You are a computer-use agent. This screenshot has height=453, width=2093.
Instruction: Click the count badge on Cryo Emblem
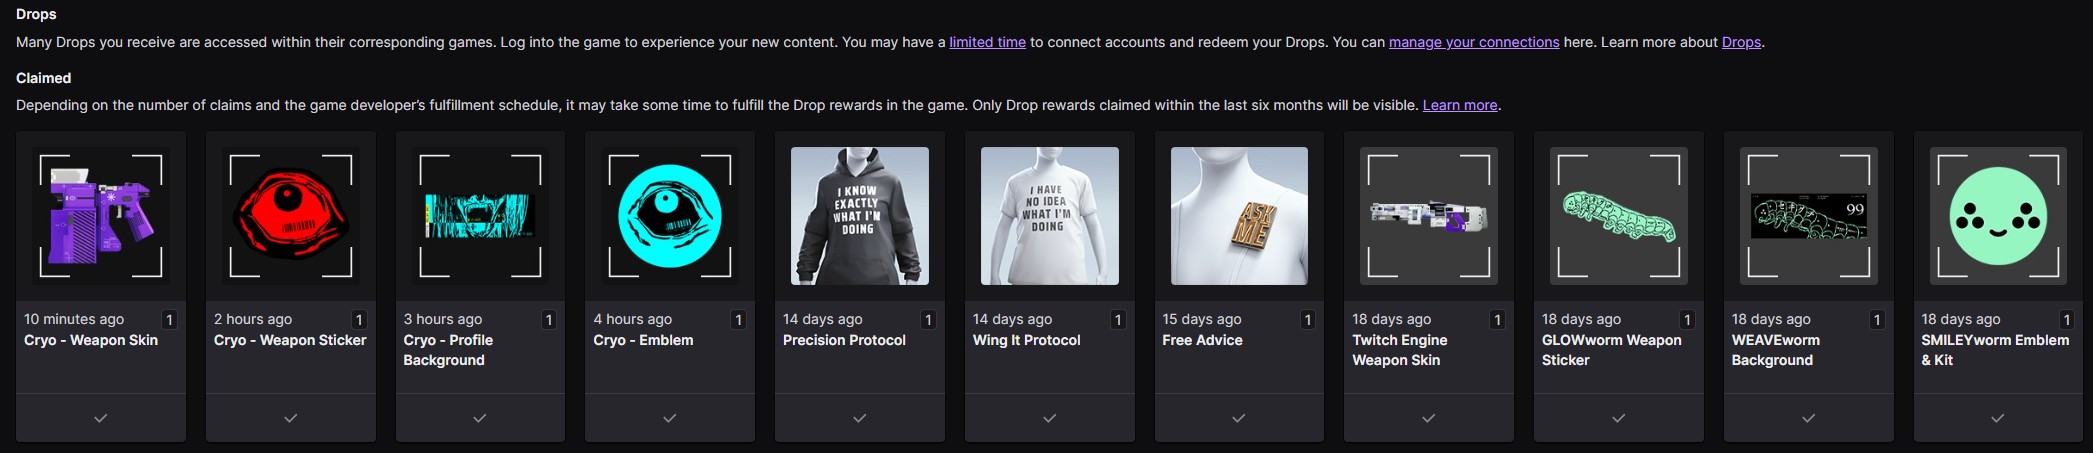[x=738, y=320]
